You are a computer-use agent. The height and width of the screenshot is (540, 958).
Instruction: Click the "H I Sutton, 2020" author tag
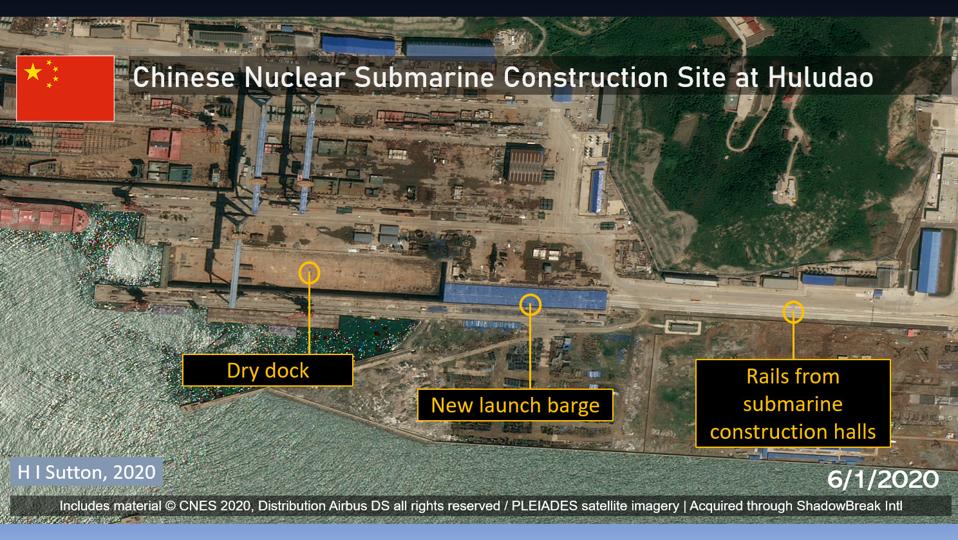pos(82,472)
